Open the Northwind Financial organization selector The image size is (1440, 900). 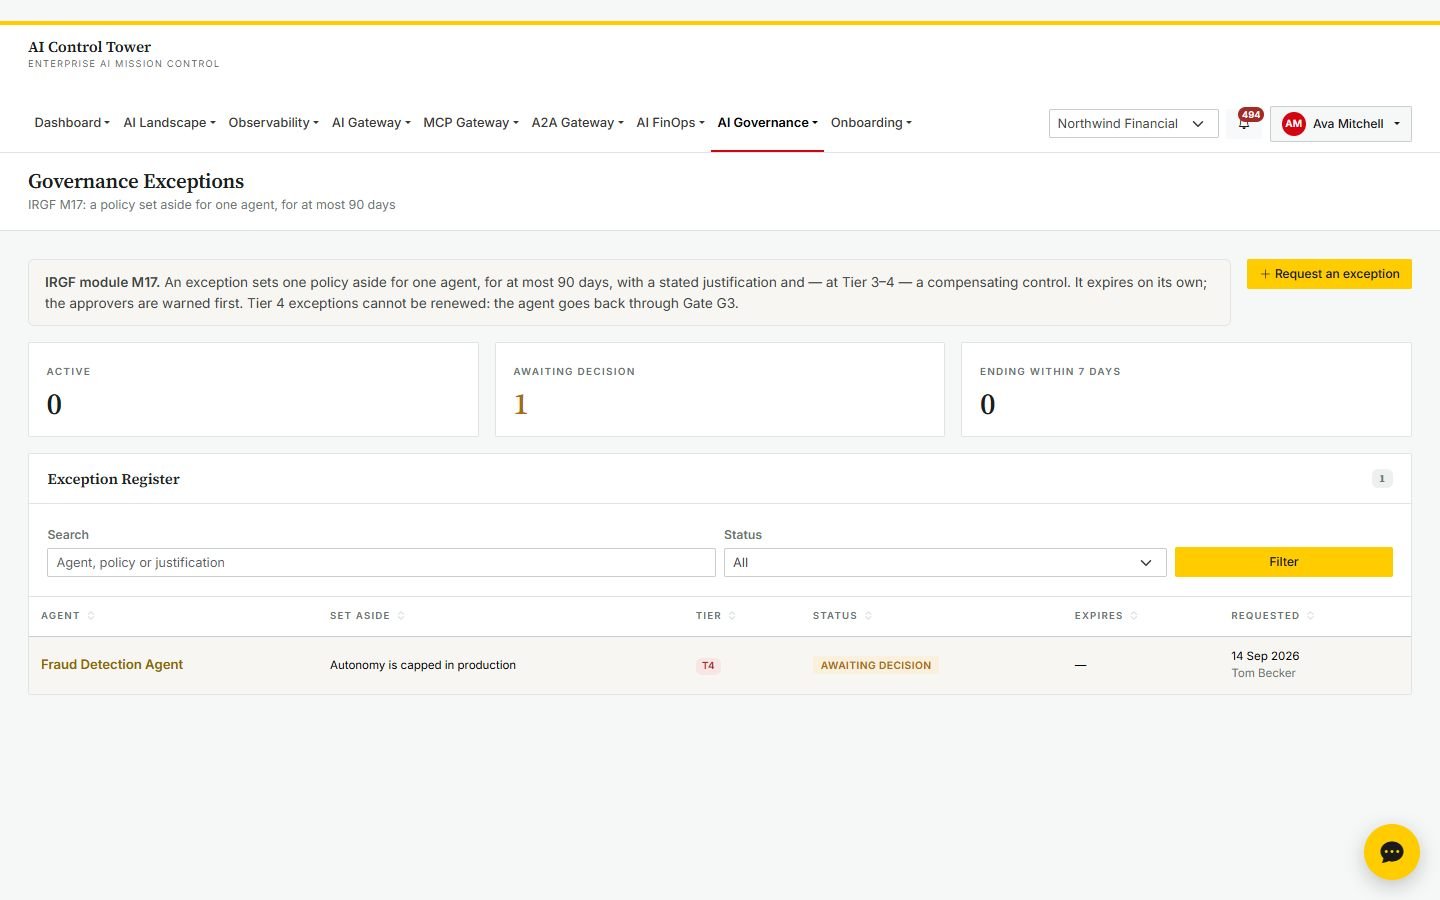click(x=1133, y=124)
